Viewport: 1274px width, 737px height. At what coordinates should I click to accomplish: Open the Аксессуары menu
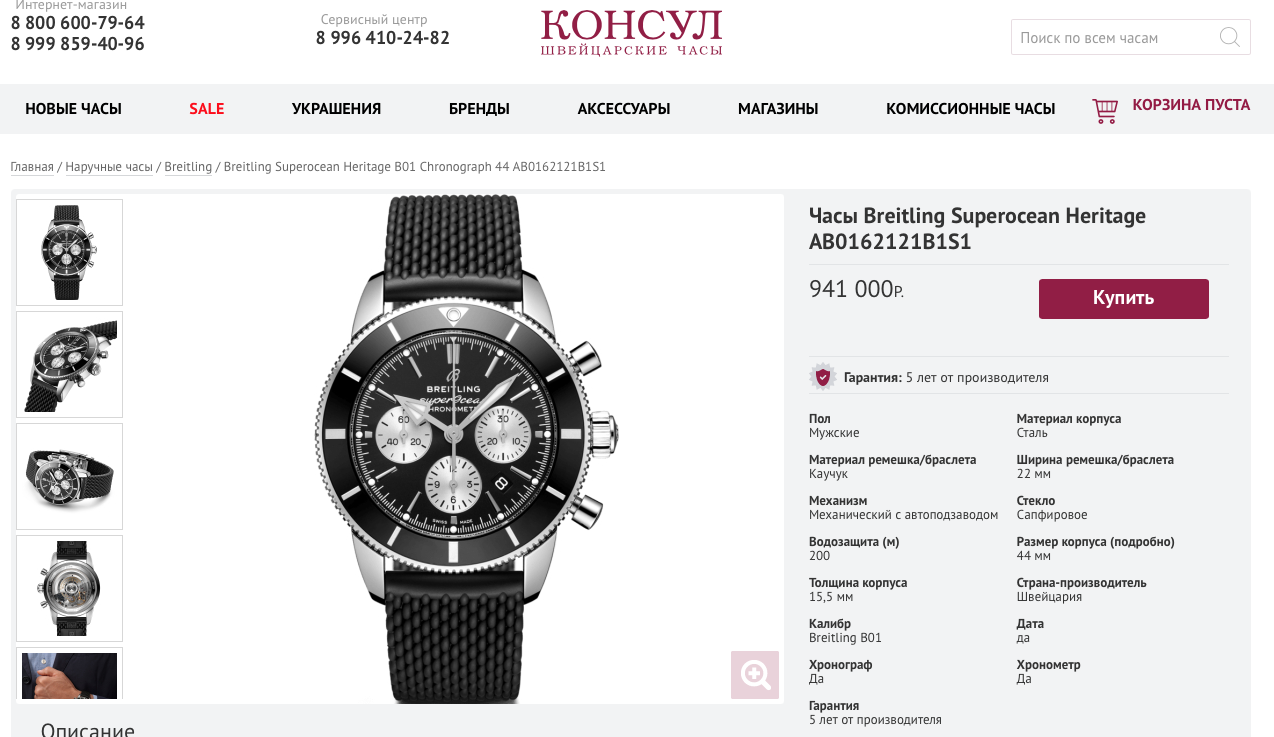624,109
